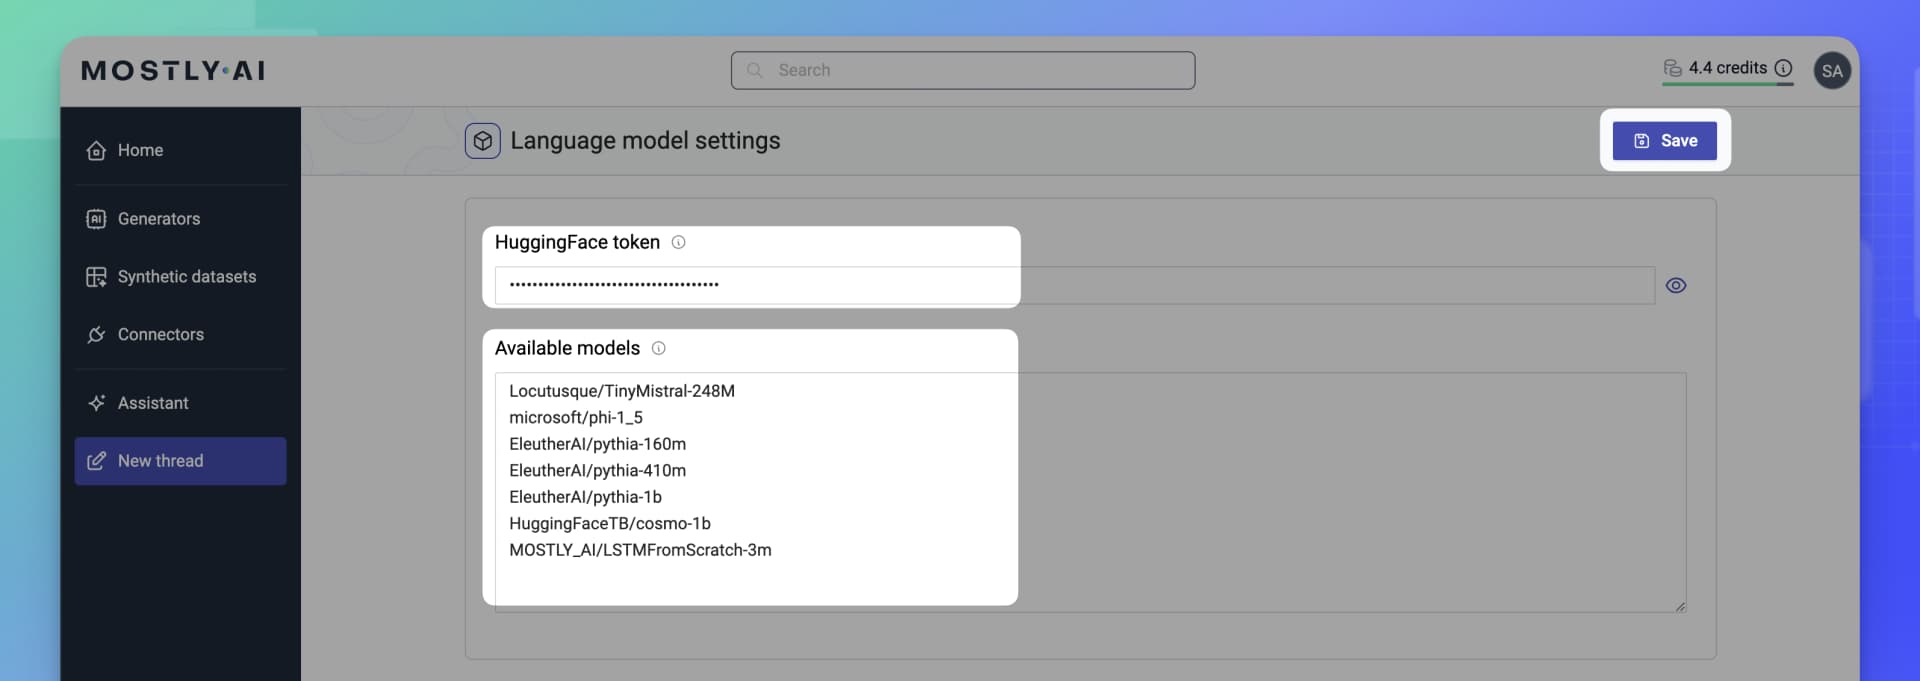Click EleutherAI/pythia-1b model line
Screen dimensions: 1920x681
(x=585, y=497)
